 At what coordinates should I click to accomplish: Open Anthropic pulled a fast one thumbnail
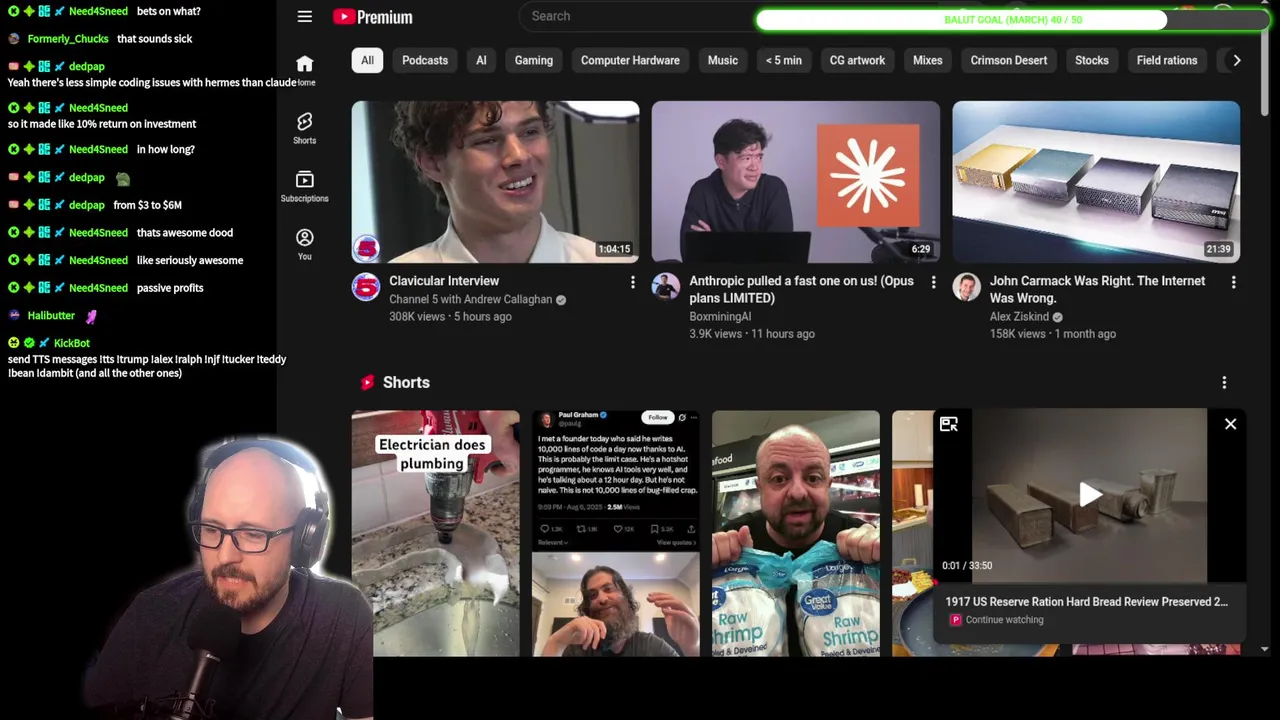tap(795, 182)
